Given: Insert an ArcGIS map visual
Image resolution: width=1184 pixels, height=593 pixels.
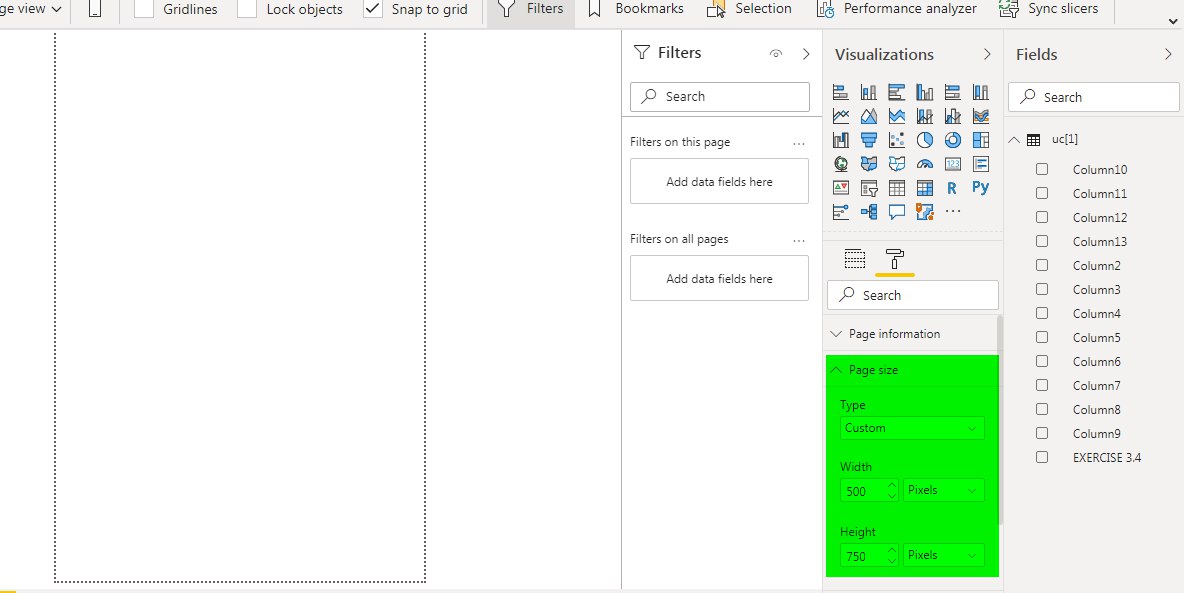Looking at the screenshot, I should point(924,212).
